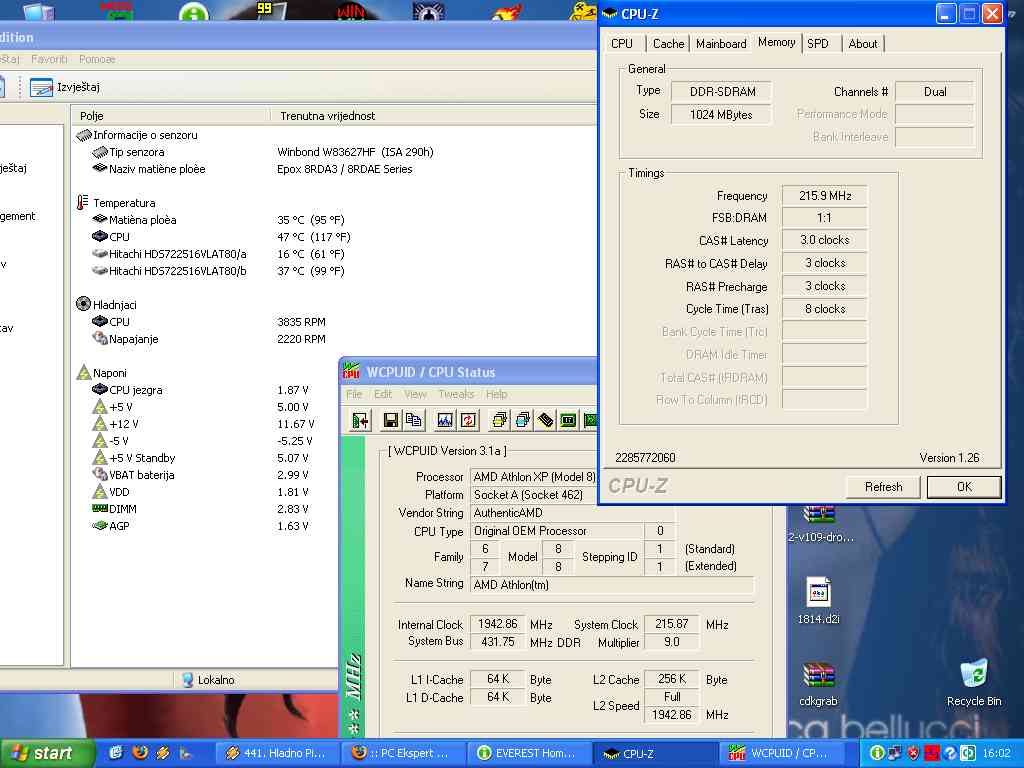Launch Firefox from the quick launch bar
The image size is (1024, 768).
(140, 753)
